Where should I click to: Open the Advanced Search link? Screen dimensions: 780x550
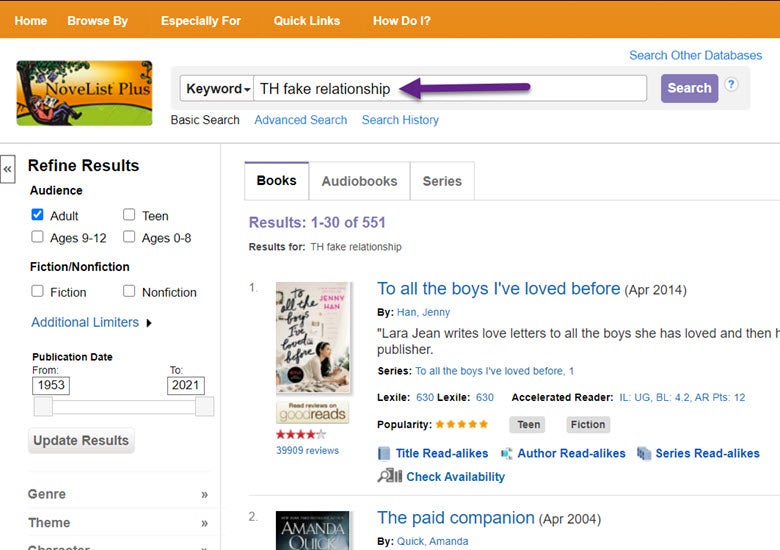point(300,120)
